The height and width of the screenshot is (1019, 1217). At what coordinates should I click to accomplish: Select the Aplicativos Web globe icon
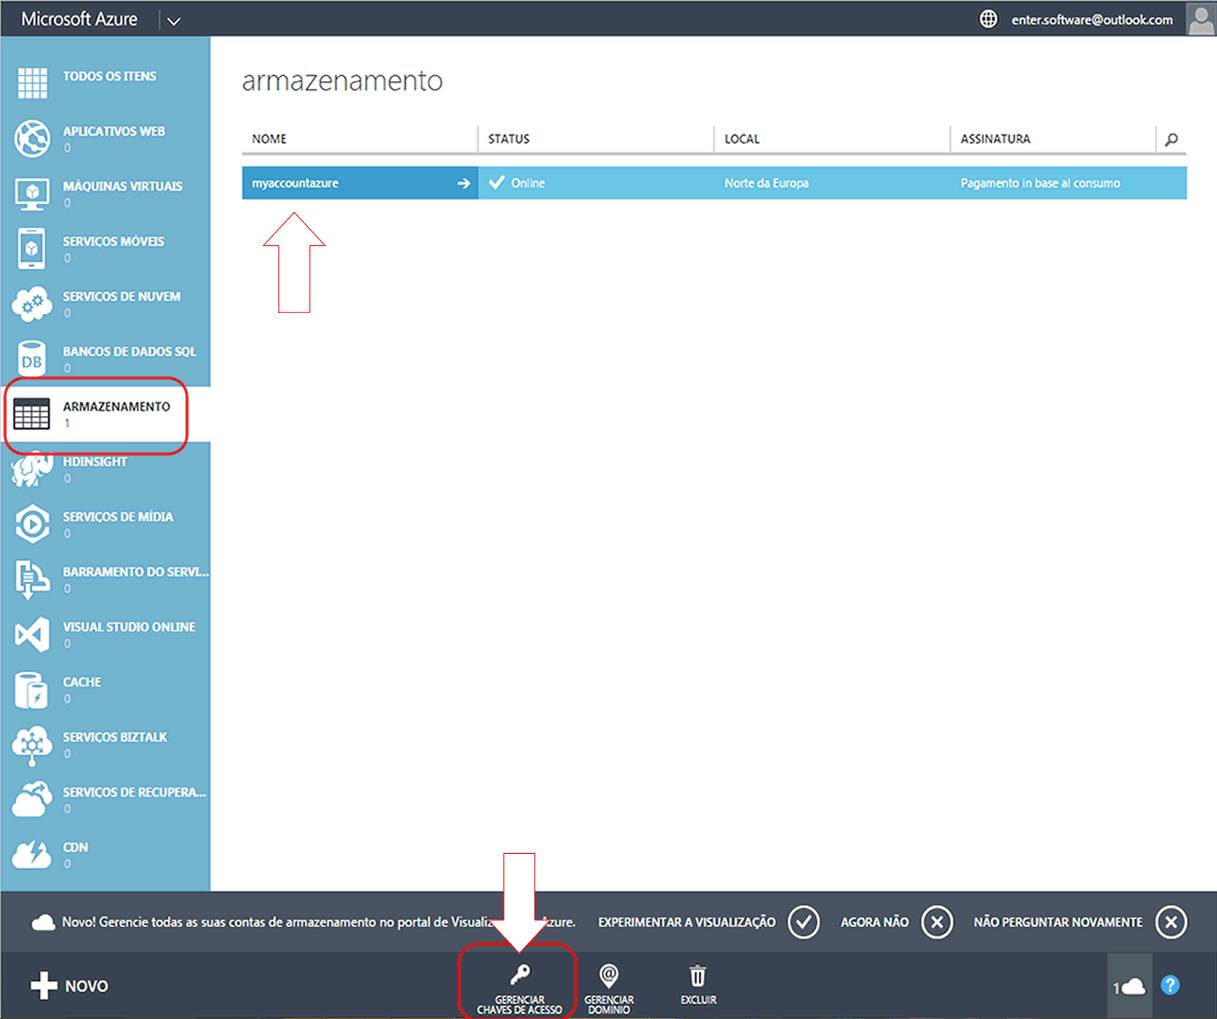pyautogui.click(x=32, y=138)
